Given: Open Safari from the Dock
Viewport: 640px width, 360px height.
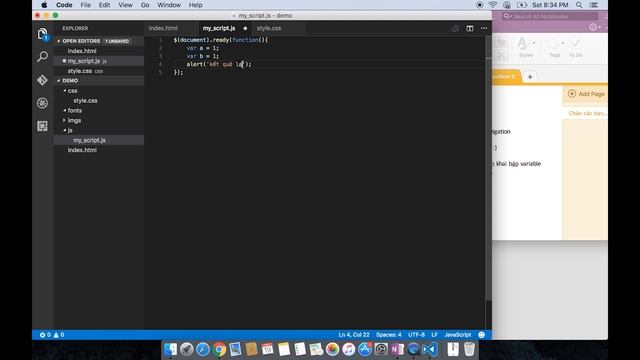Looking at the screenshot, I should click(203, 349).
